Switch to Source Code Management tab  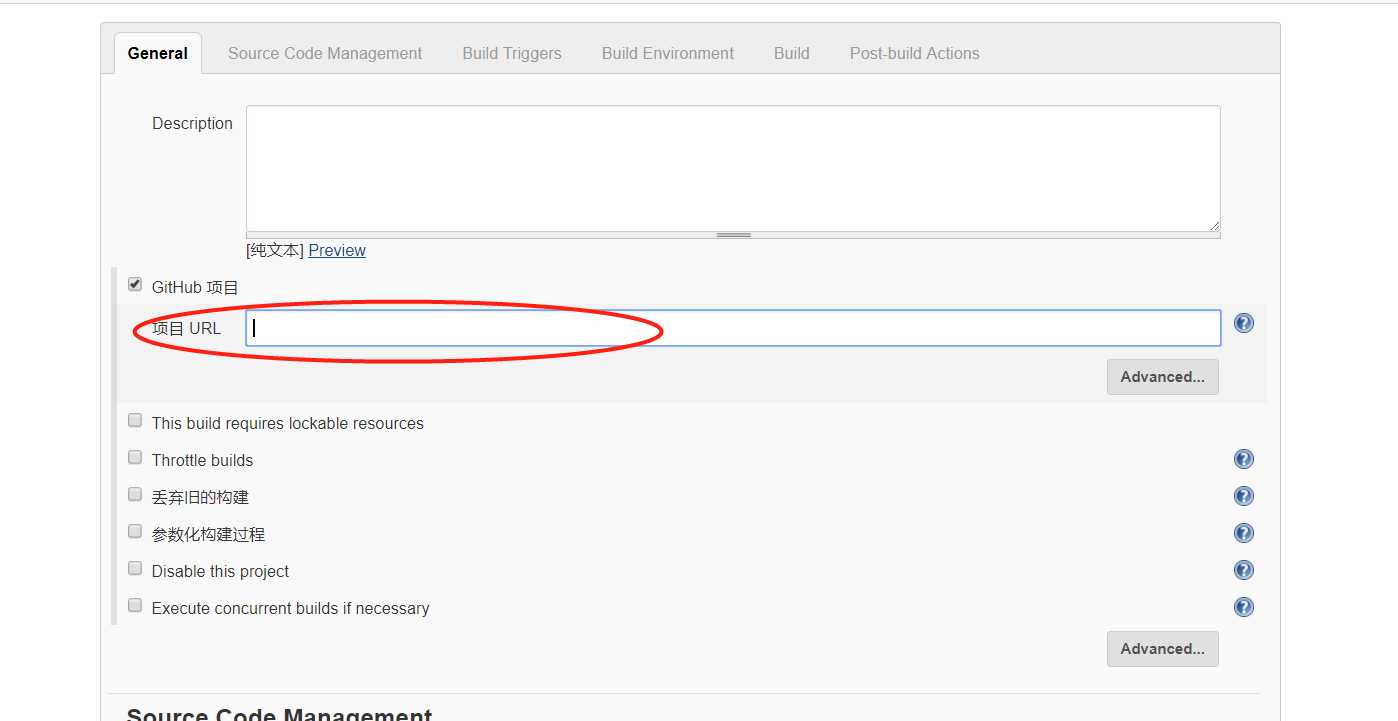click(x=325, y=54)
